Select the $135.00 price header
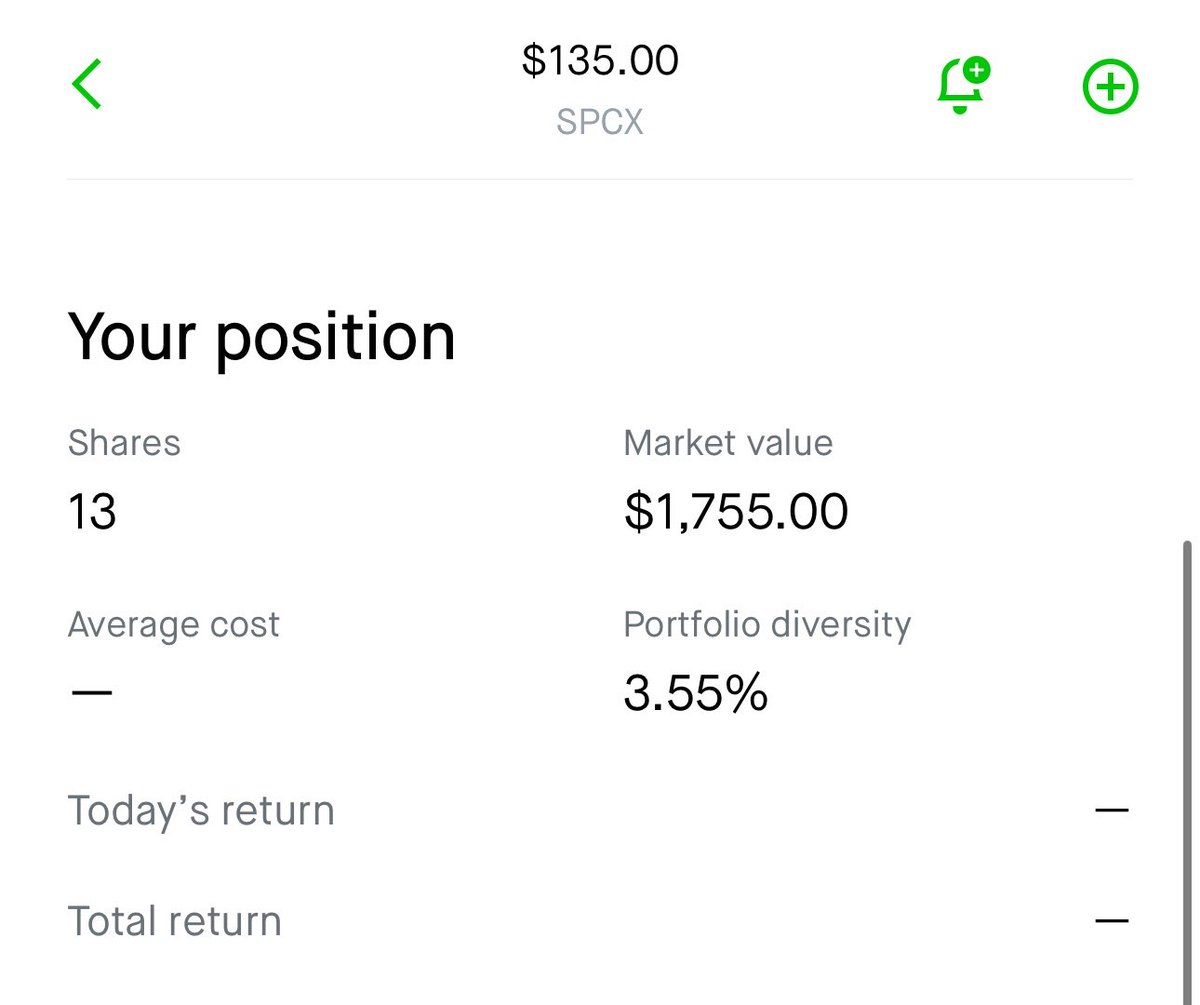The image size is (1200, 1005). pyautogui.click(x=600, y=60)
